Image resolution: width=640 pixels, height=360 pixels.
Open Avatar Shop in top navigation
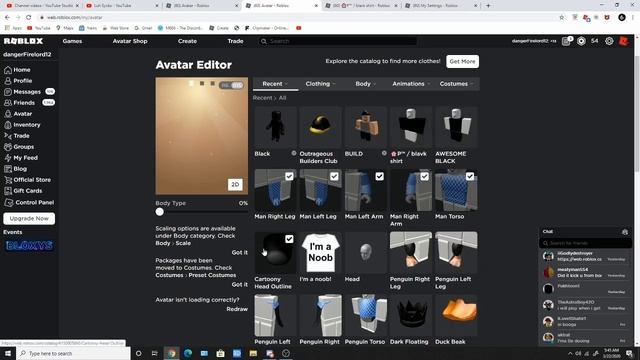coord(130,41)
